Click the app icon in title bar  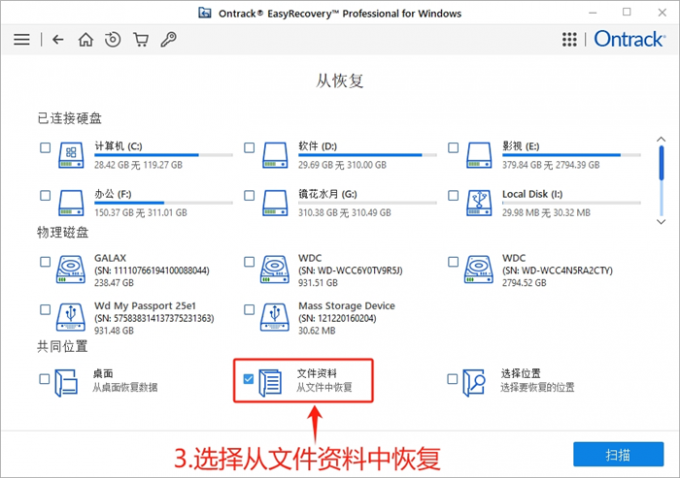[205, 13]
